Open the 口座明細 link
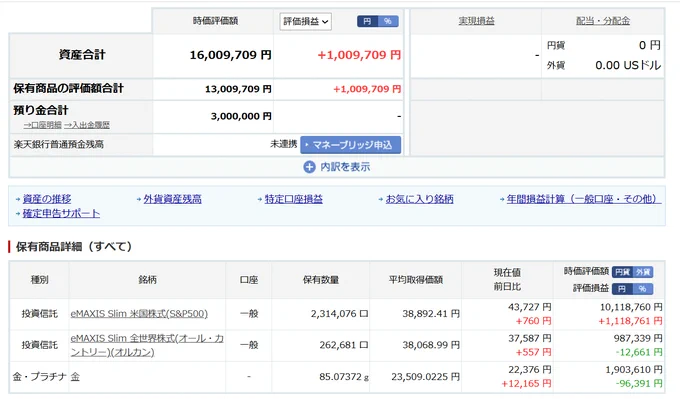This screenshot has width=680, height=399. (x=42, y=125)
